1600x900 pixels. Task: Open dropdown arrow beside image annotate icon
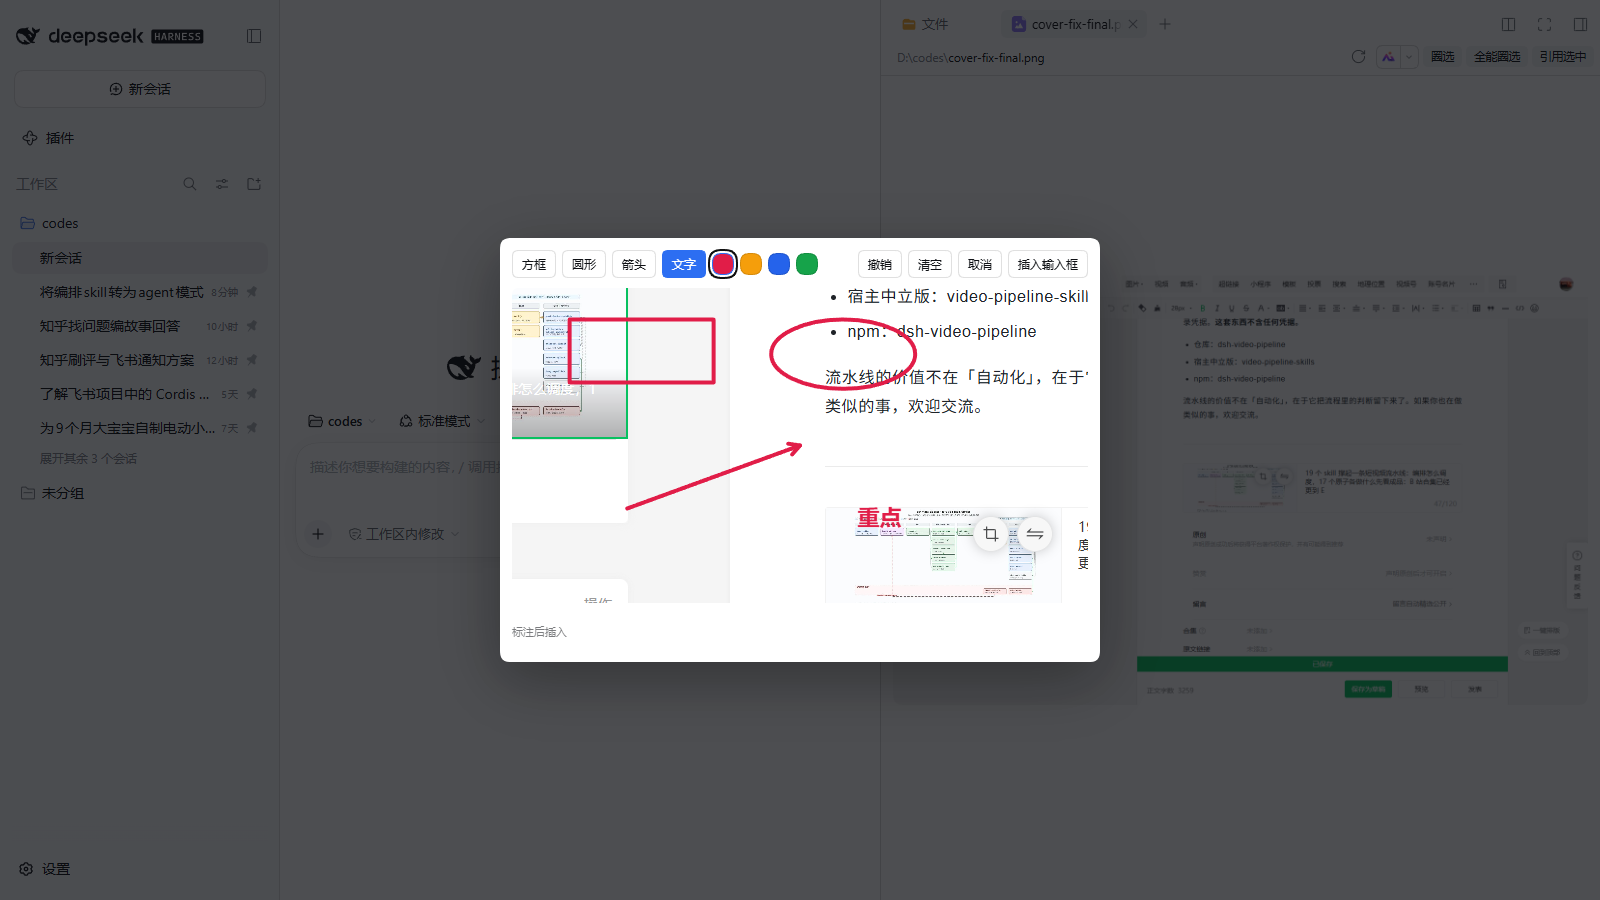[x=1409, y=57]
